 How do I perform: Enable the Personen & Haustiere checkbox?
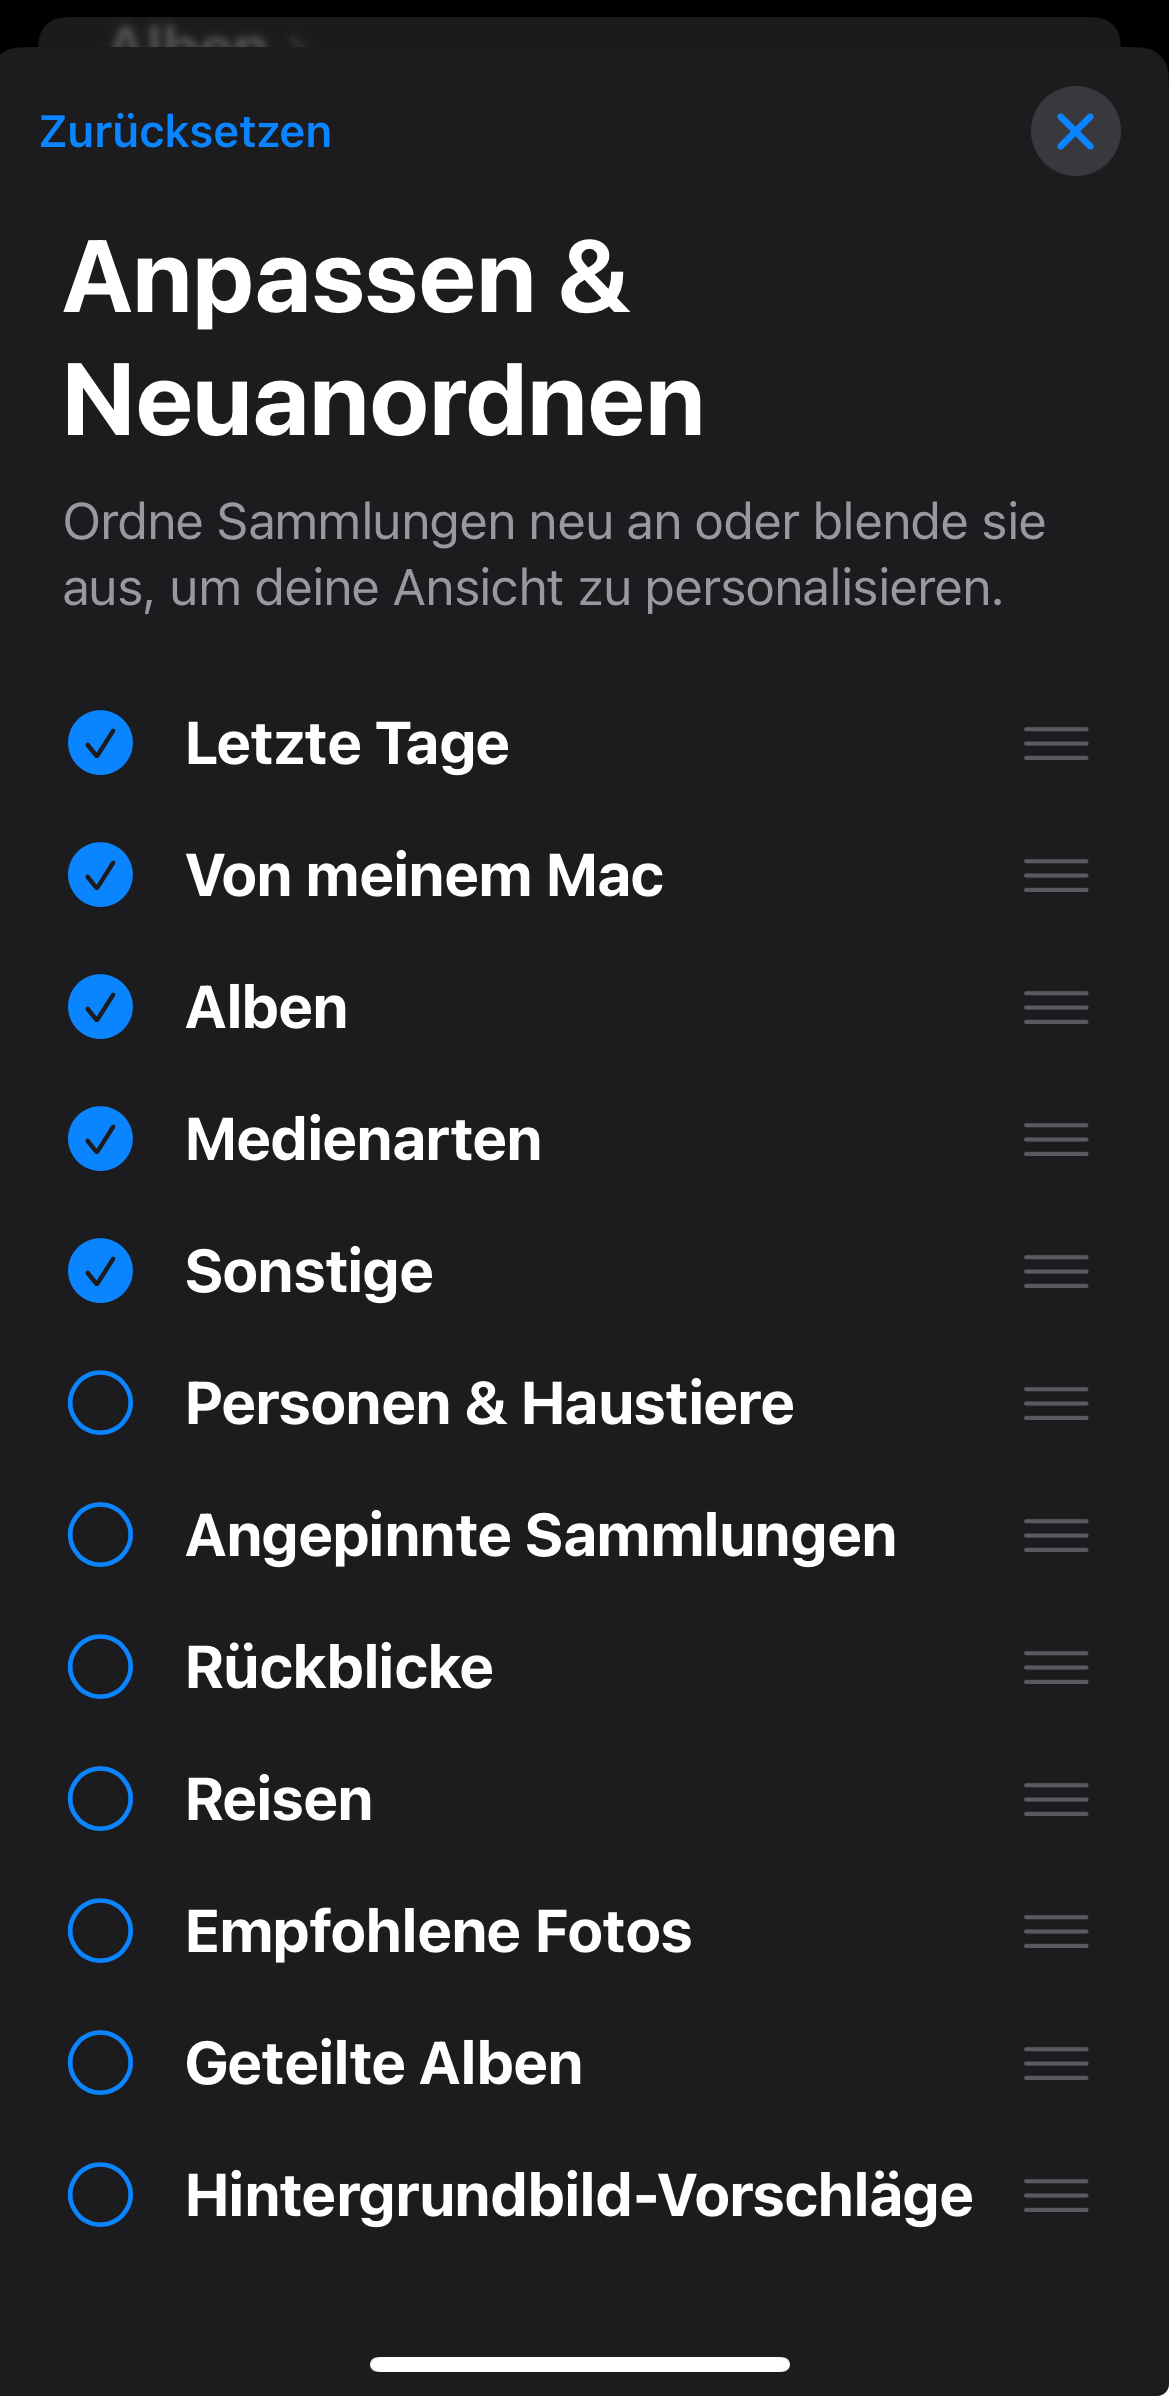point(100,1403)
